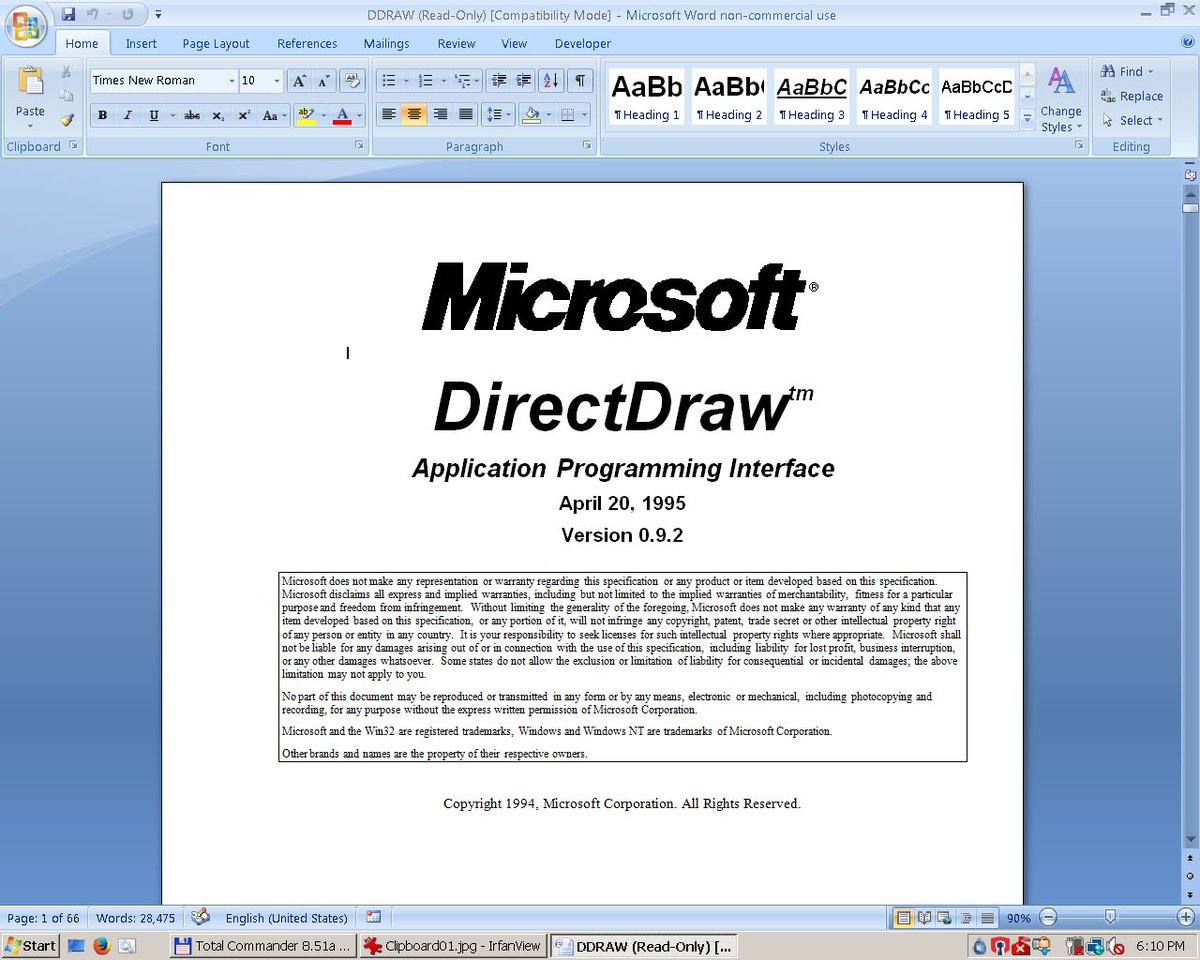Go to the References tab
The height and width of the screenshot is (960, 1200).
pyautogui.click(x=307, y=43)
